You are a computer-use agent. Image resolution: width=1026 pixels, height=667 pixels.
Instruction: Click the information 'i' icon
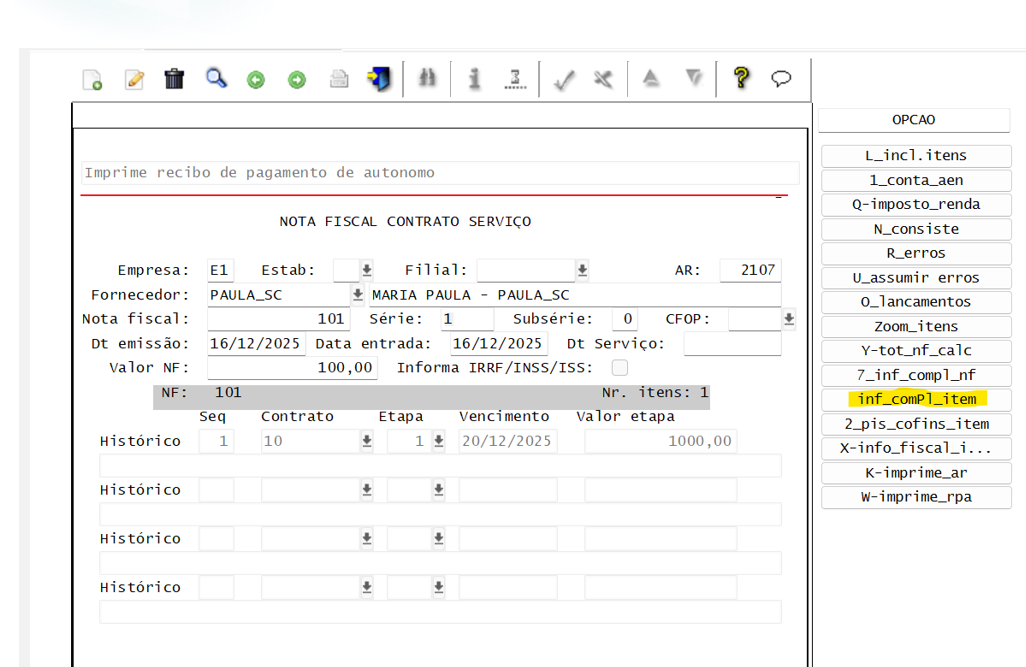point(474,79)
